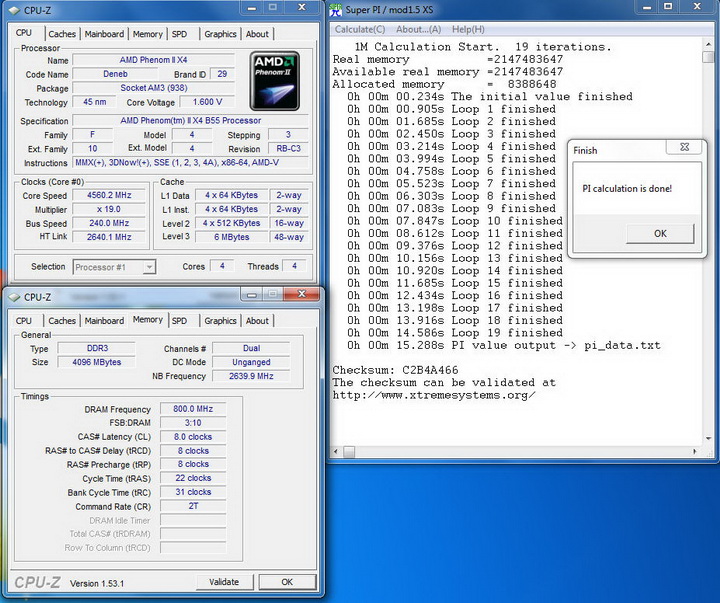This screenshot has height=603, width=720.
Task: Click the FSB:DRAM value 3:10
Action: (x=193, y=423)
